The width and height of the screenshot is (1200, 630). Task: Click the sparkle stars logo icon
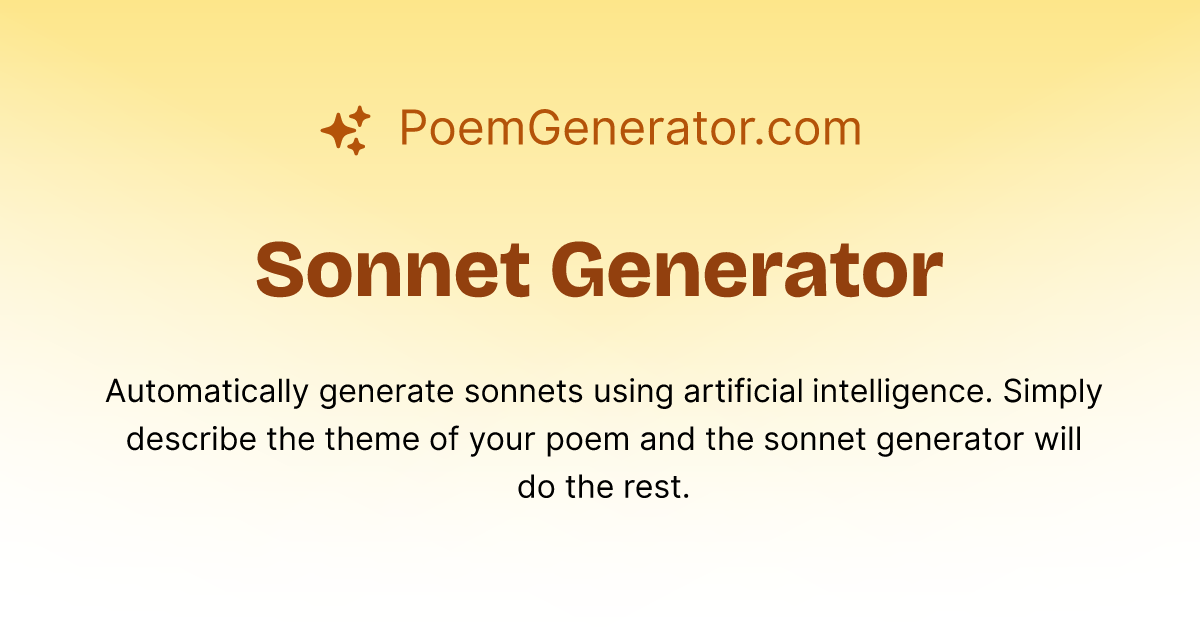(345, 130)
